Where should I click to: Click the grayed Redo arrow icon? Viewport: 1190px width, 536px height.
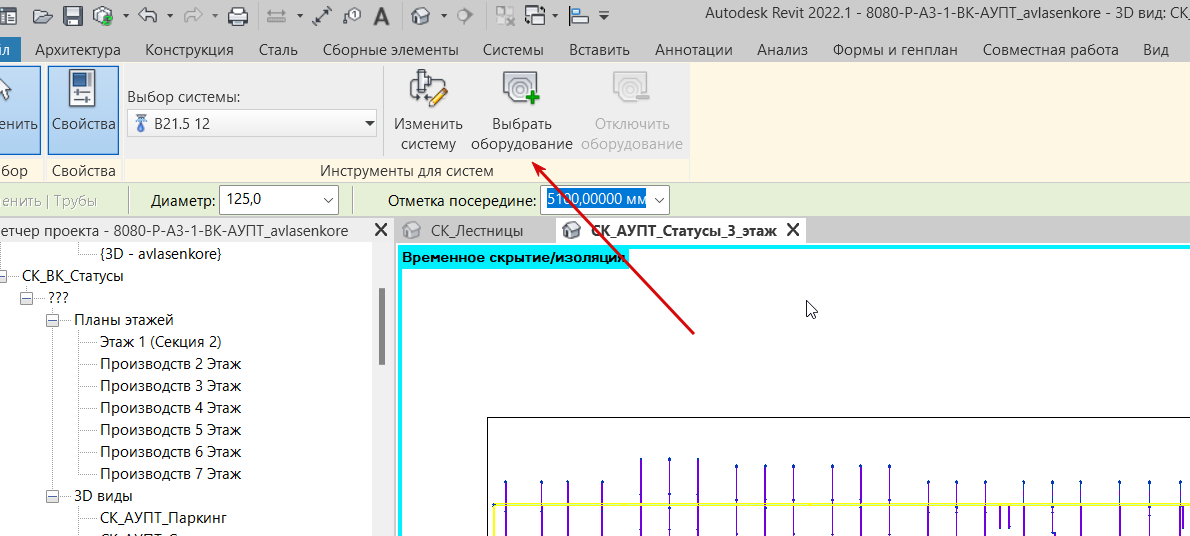coord(194,14)
